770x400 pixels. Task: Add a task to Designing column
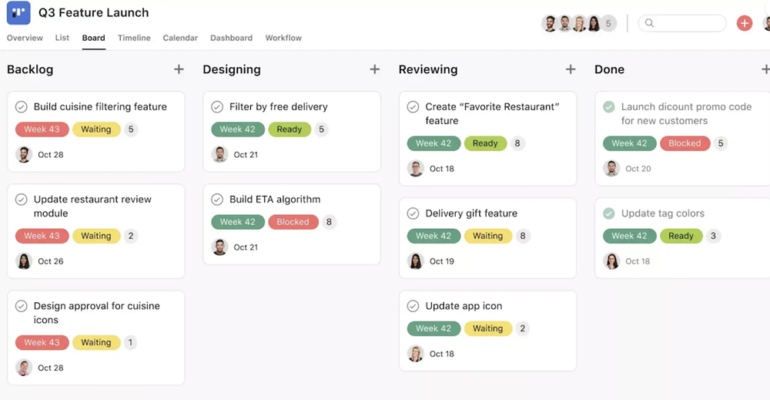coord(375,69)
